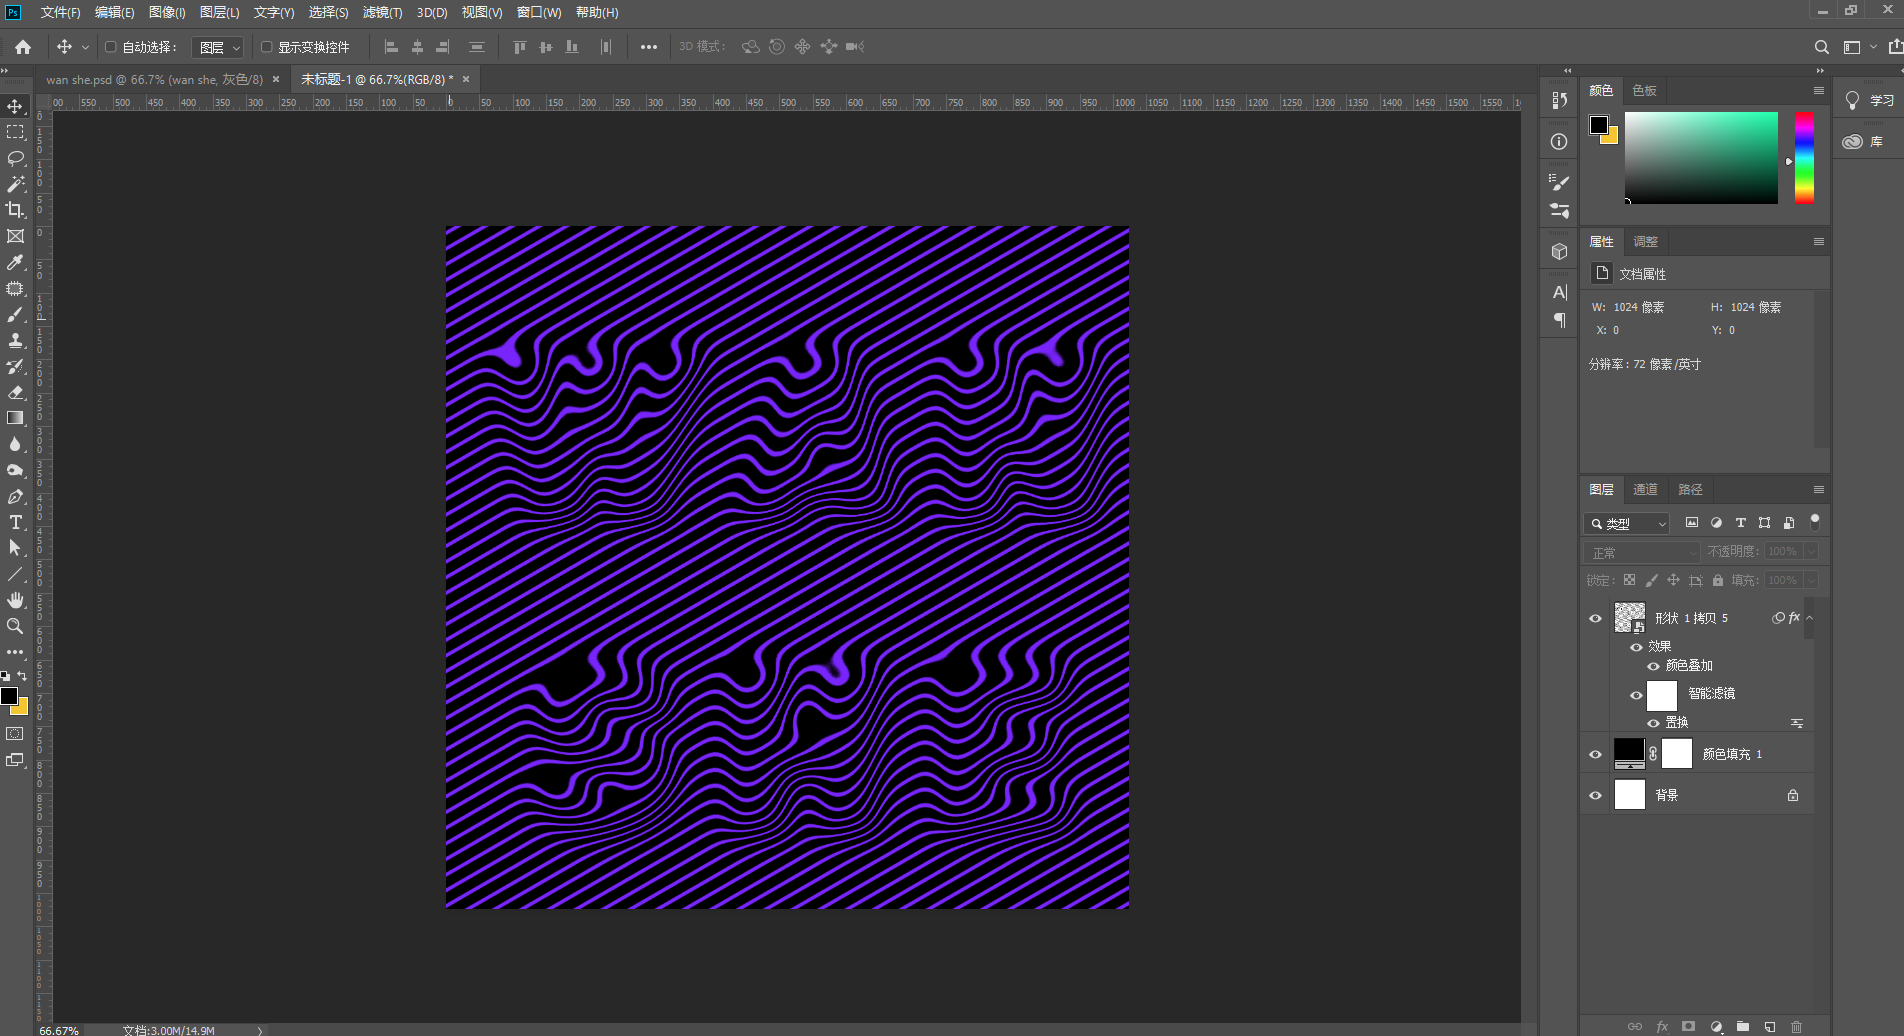The height and width of the screenshot is (1036, 1904).
Task: Create new fill or adjustment layer icon
Action: click(x=1716, y=1026)
